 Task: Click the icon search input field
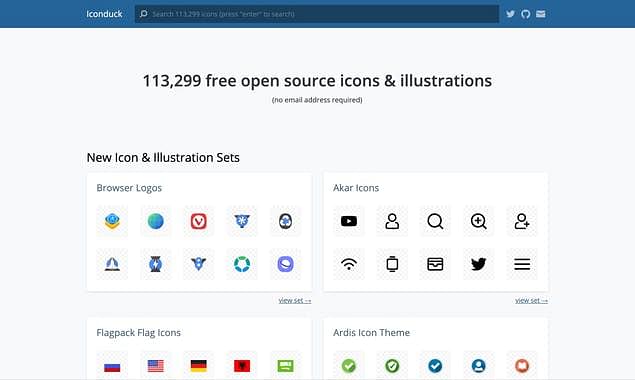coord(317,14)
